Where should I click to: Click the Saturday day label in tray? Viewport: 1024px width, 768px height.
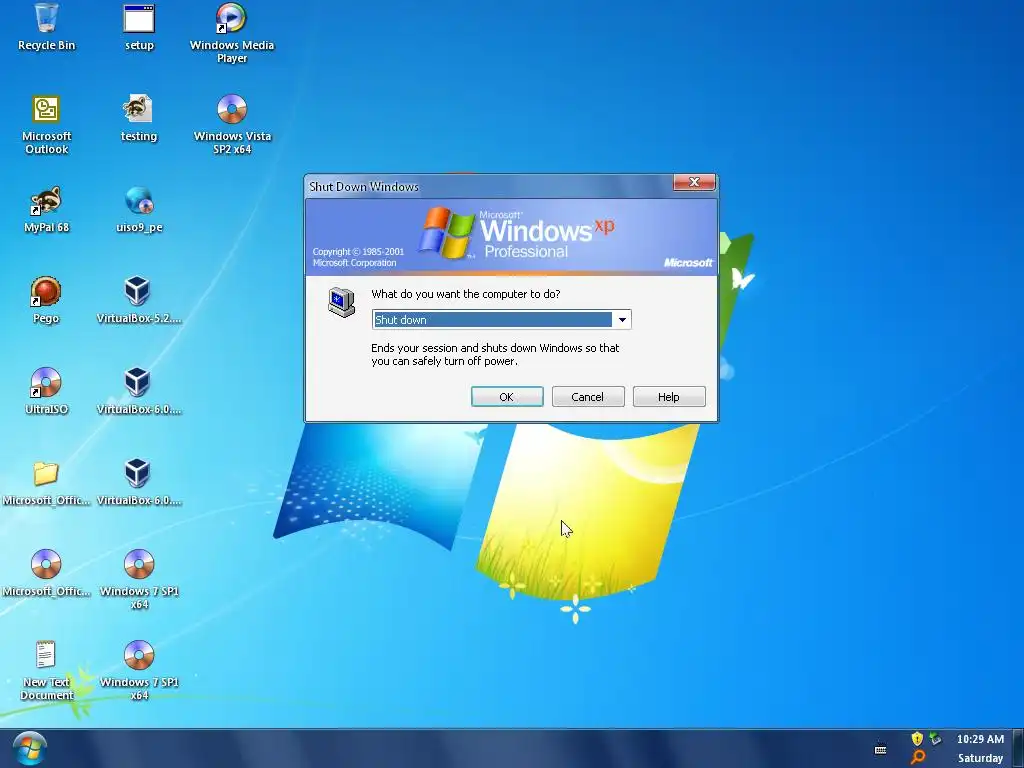[x=980, y=758]
